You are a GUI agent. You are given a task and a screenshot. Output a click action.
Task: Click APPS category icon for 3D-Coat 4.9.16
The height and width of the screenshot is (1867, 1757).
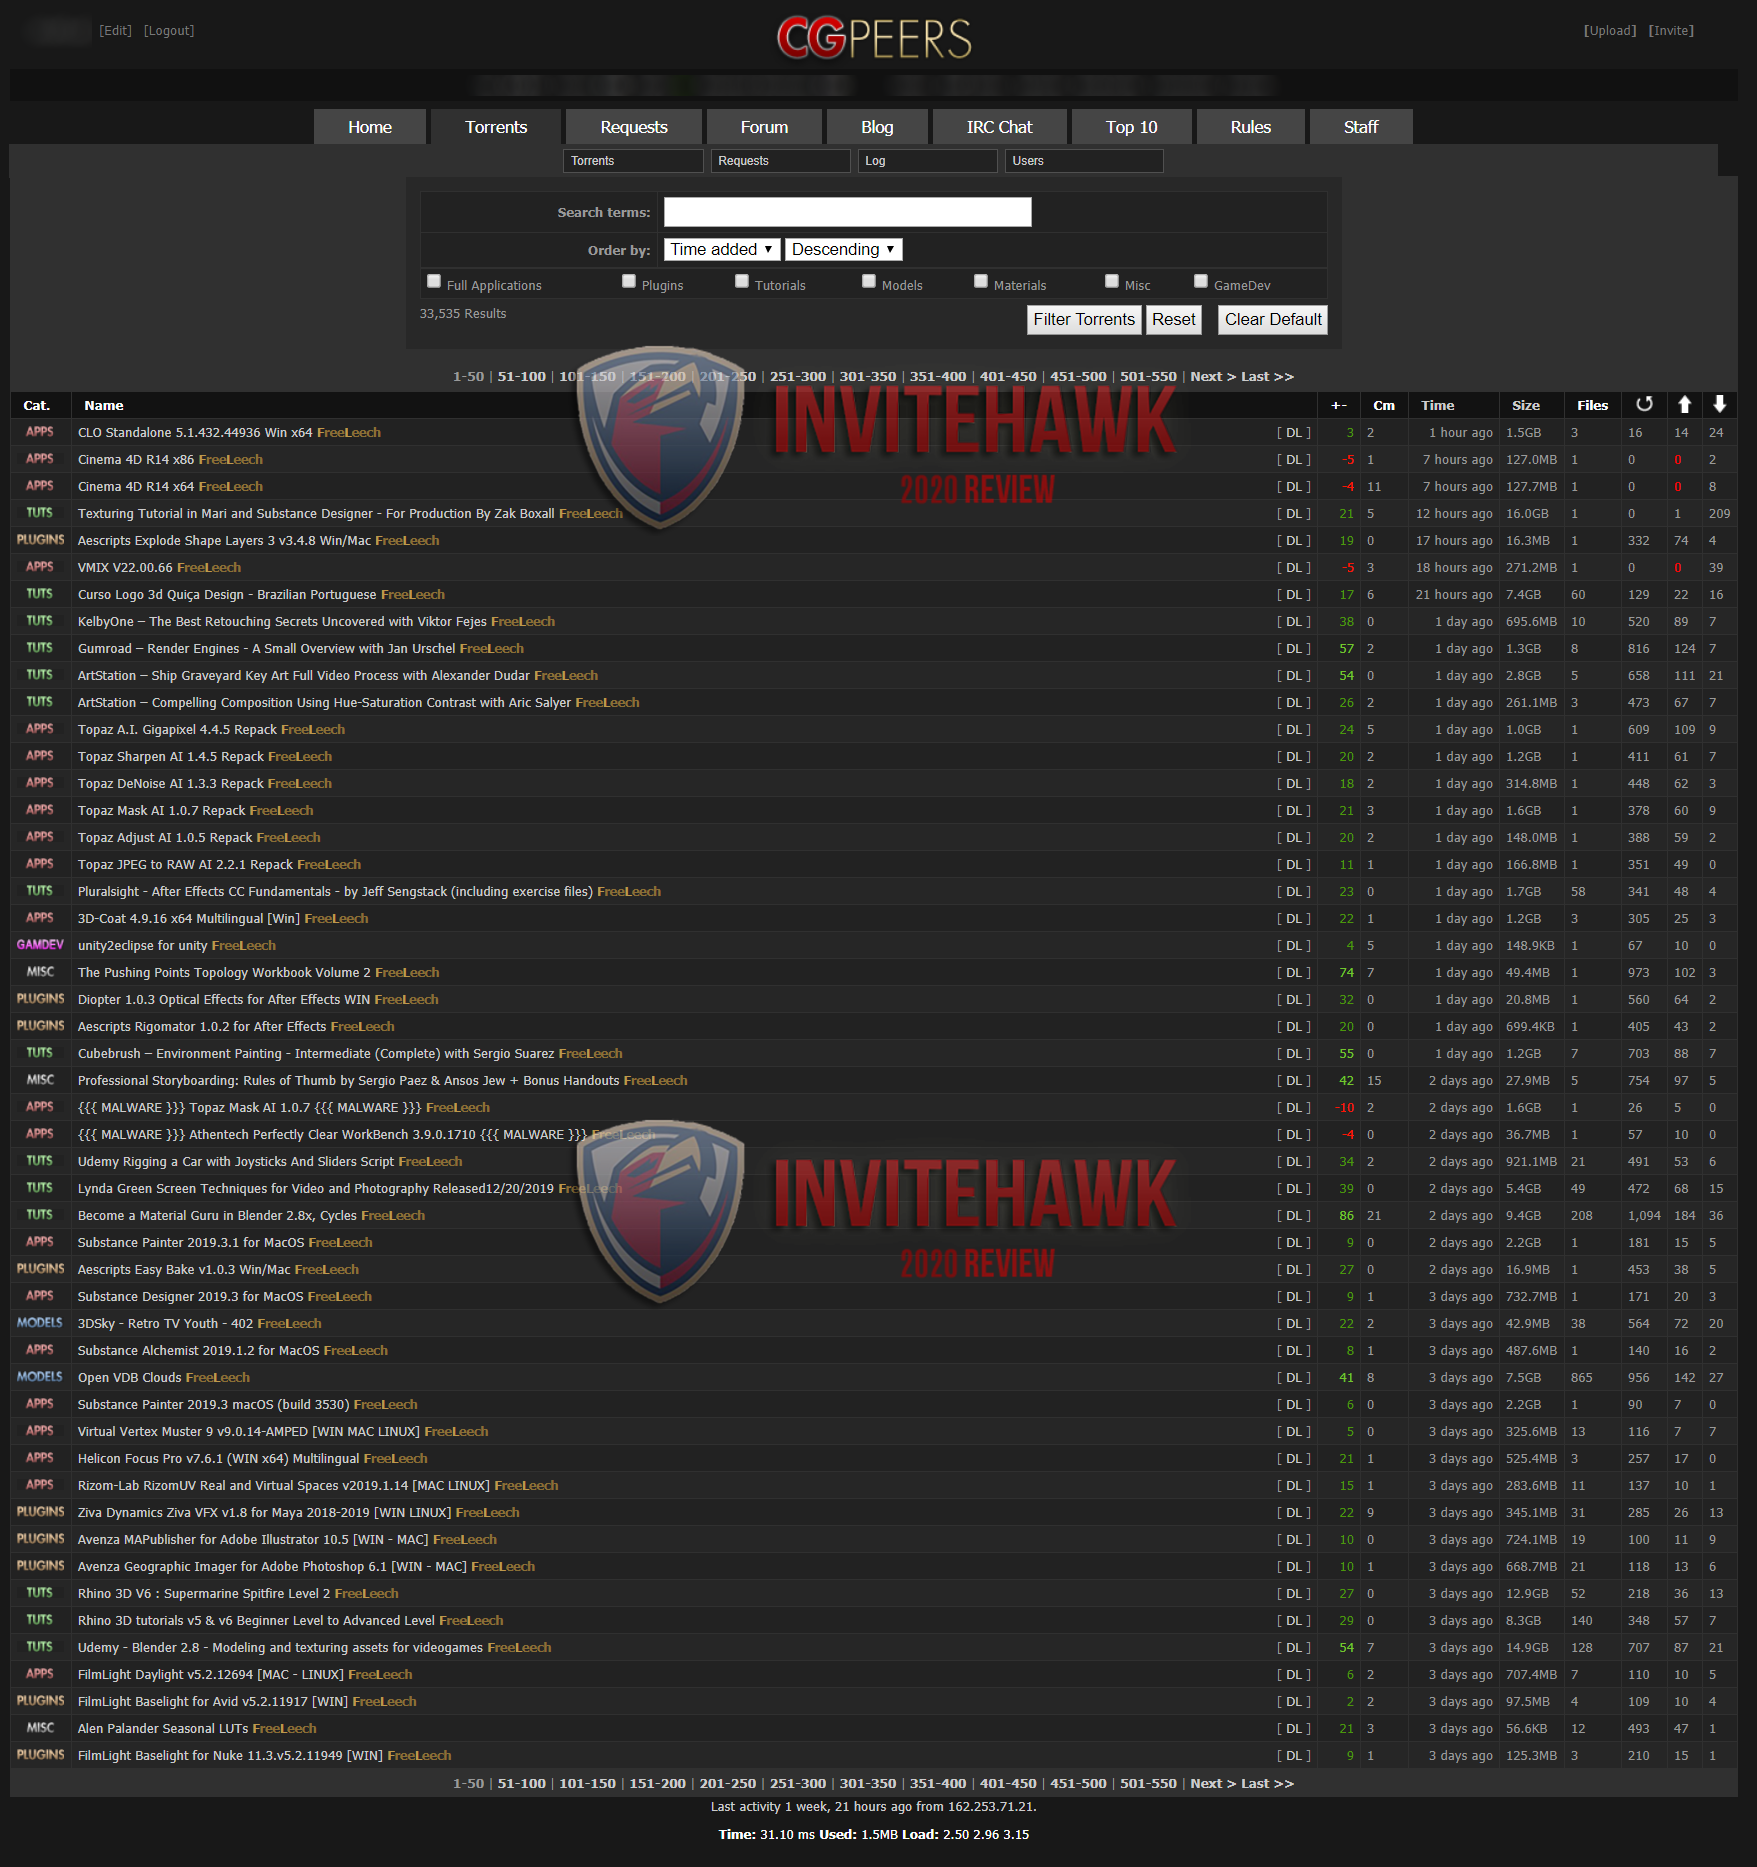coord(40,918)
